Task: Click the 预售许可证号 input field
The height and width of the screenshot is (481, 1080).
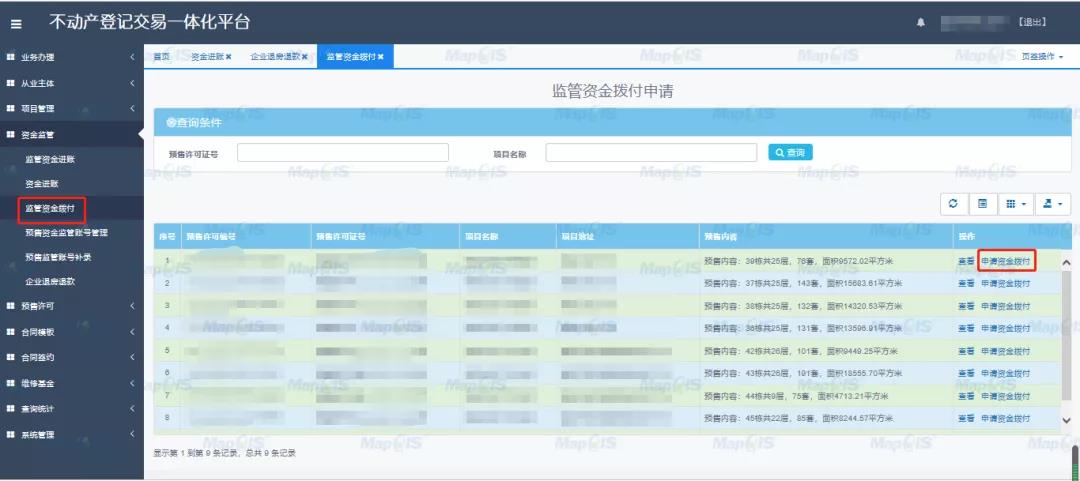Action: (x=342, y=153)
